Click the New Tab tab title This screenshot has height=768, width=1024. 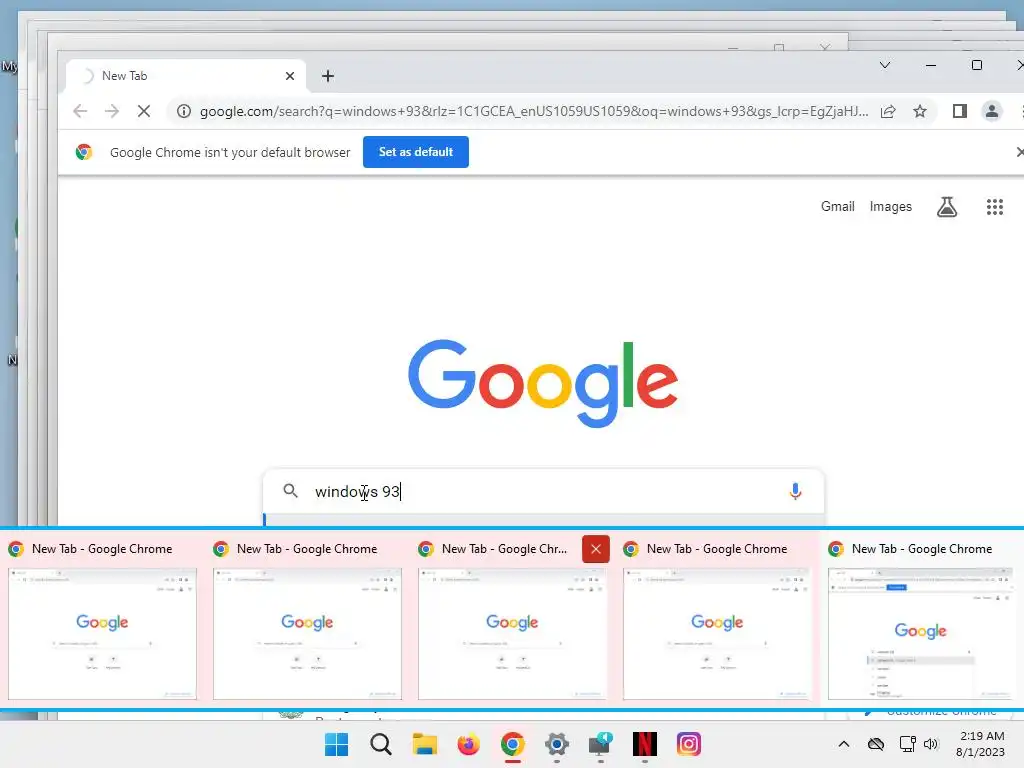(x=125, y=76)
